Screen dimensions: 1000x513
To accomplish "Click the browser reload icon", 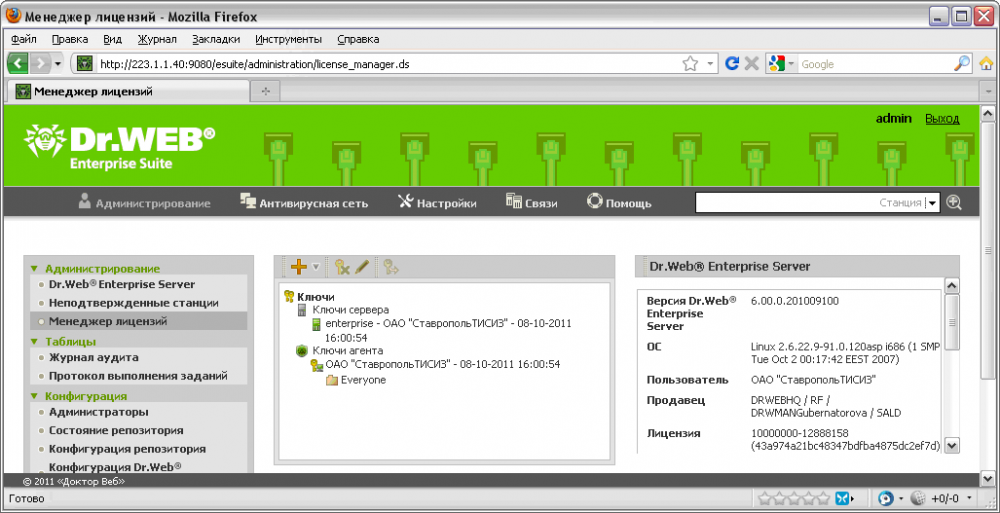I will (733, 64).
